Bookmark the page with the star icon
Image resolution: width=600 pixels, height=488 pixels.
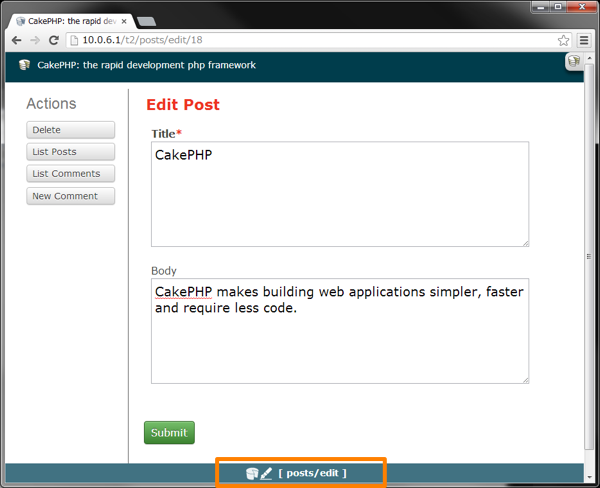coord(563,40)
